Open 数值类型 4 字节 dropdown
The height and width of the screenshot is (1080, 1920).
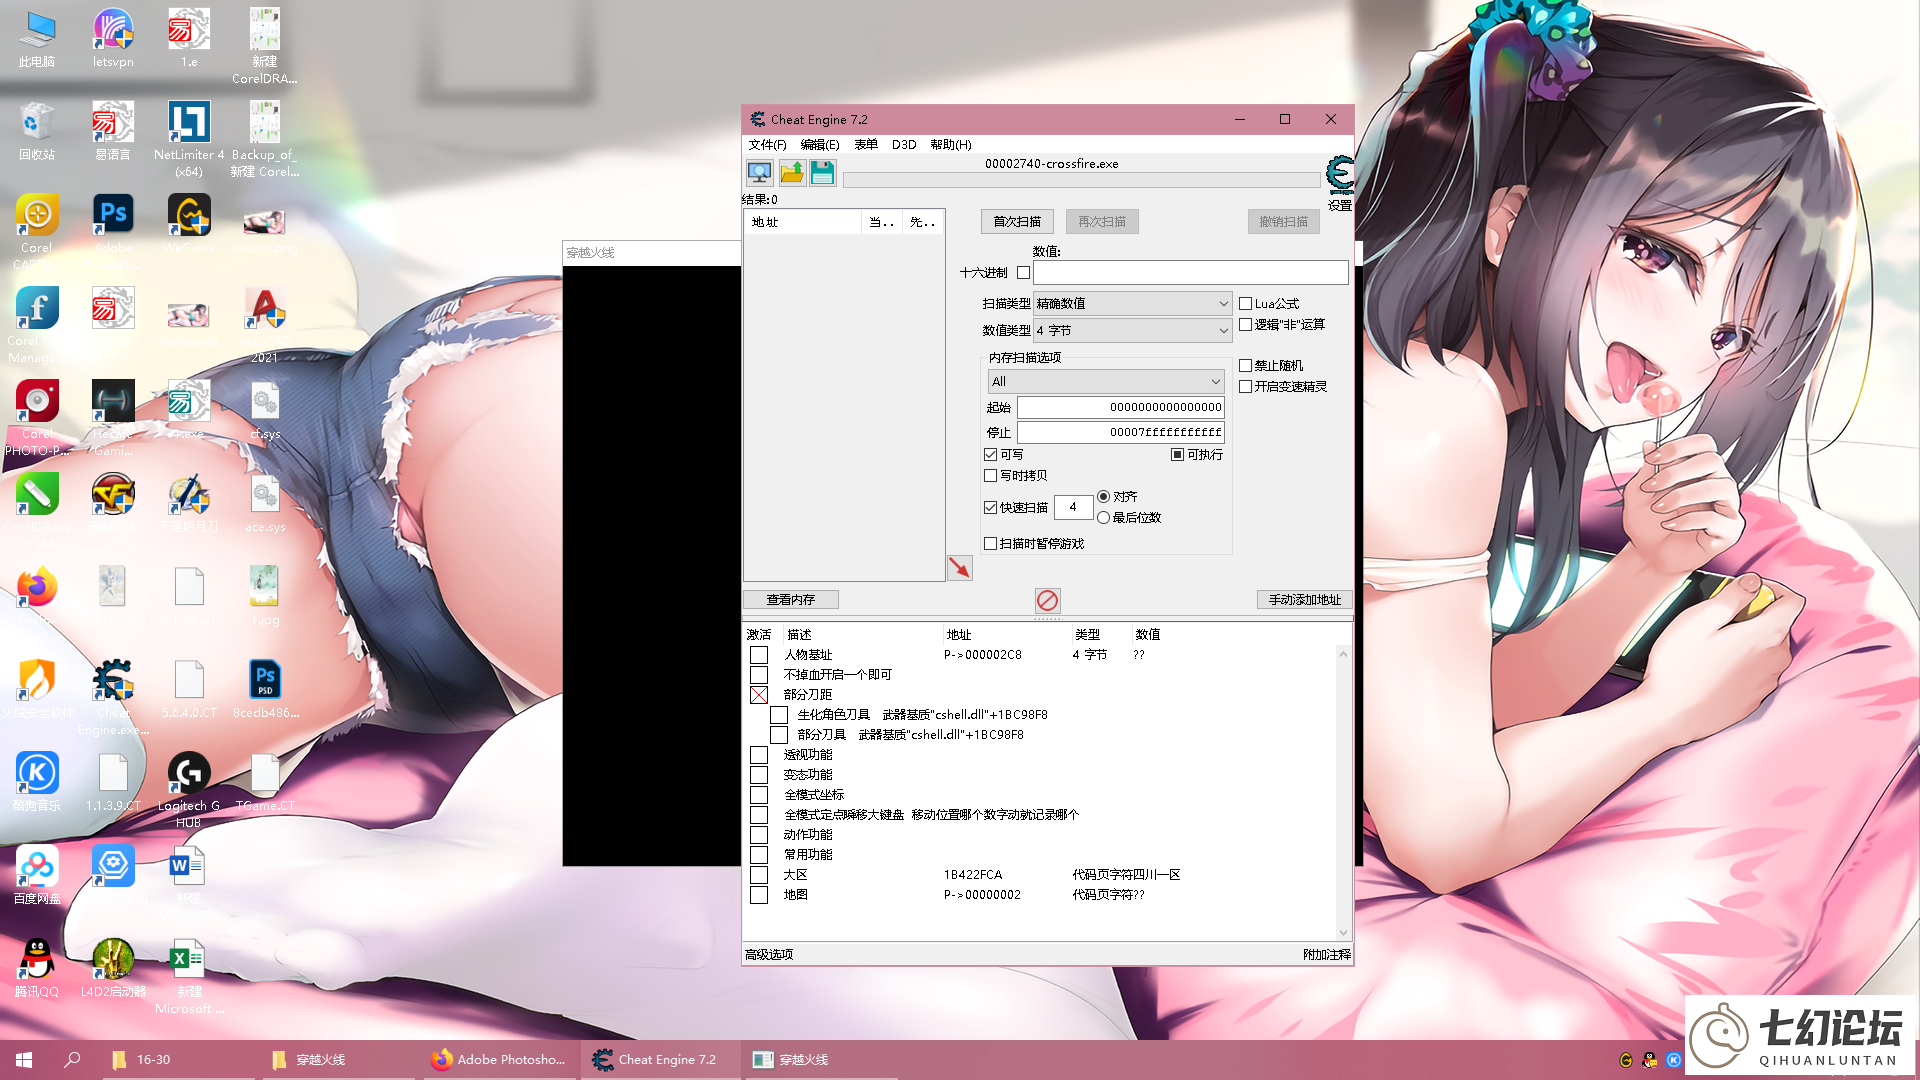[1132, 330]
